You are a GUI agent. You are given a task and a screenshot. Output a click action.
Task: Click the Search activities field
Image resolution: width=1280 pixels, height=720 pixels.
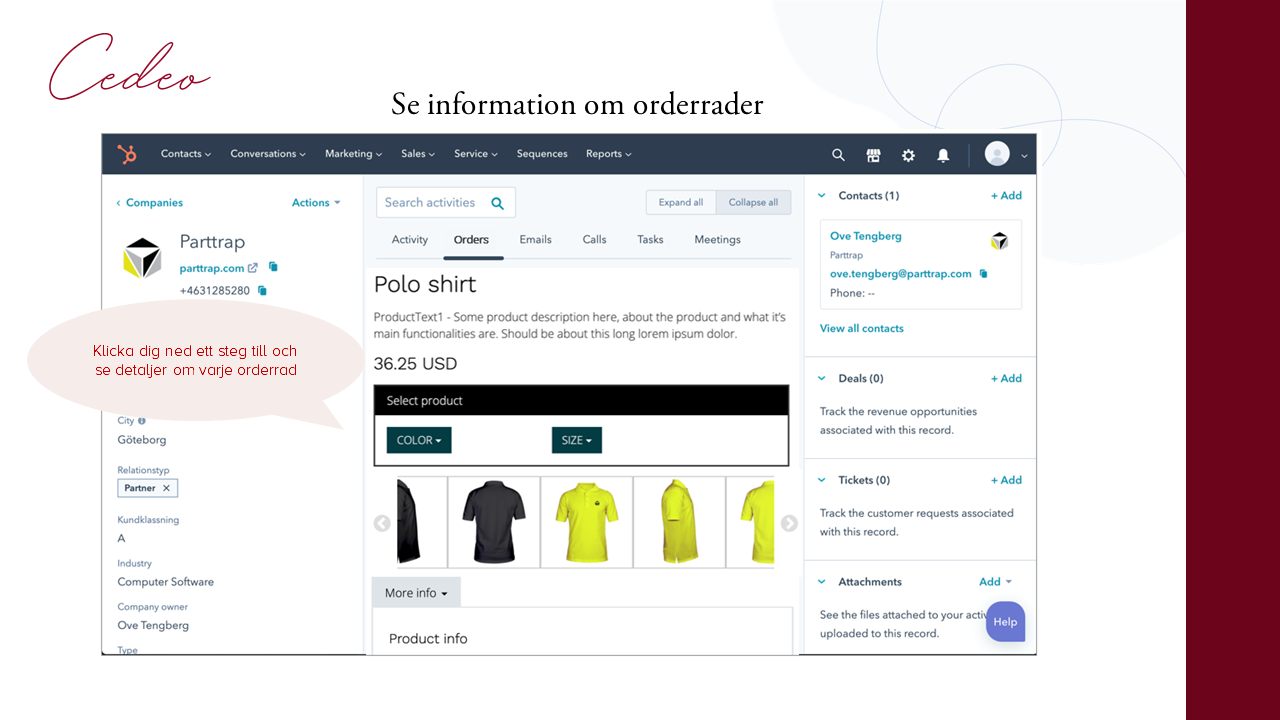click(446, 203)
